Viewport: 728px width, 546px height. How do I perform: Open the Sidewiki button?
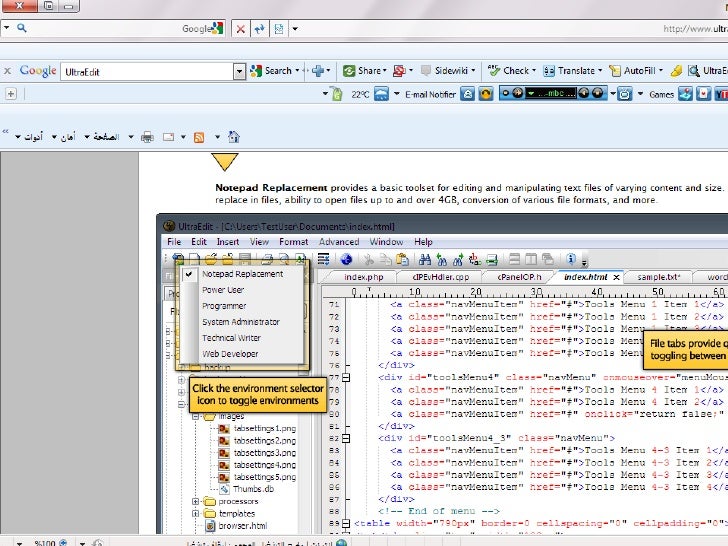[x=444, y=71]
